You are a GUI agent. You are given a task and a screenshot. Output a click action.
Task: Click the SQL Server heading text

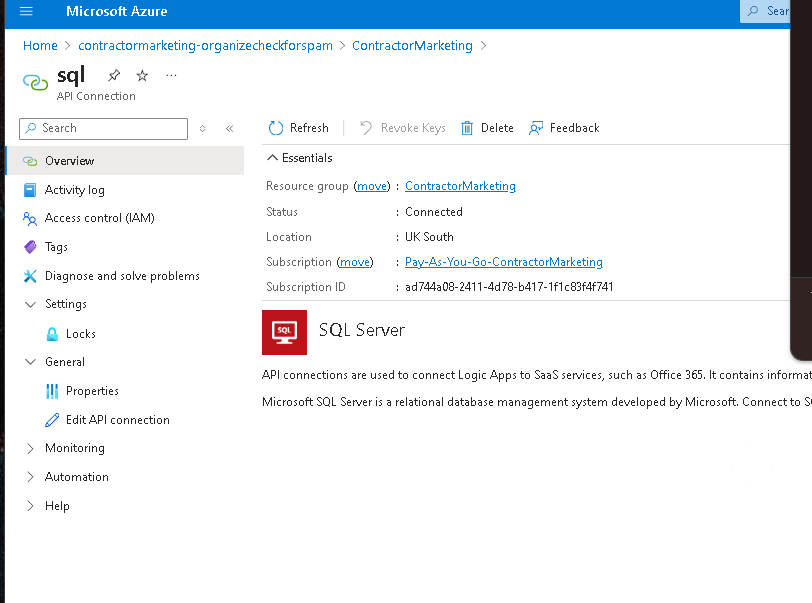point(361,330)
